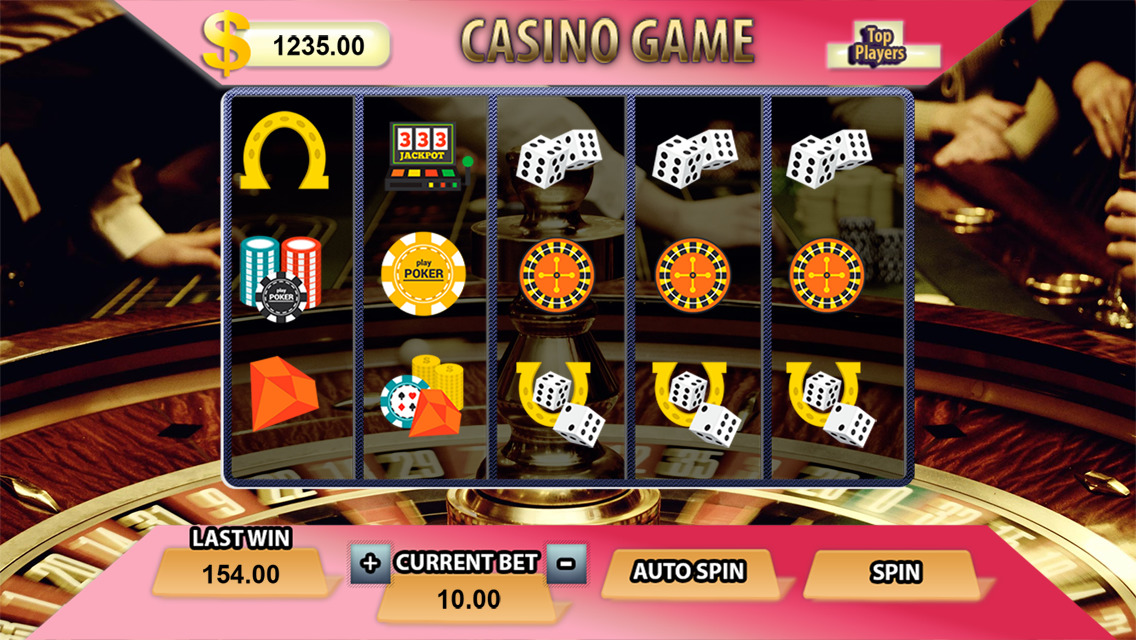
Task: Click the SPIN button
Action: click(896, 573)
